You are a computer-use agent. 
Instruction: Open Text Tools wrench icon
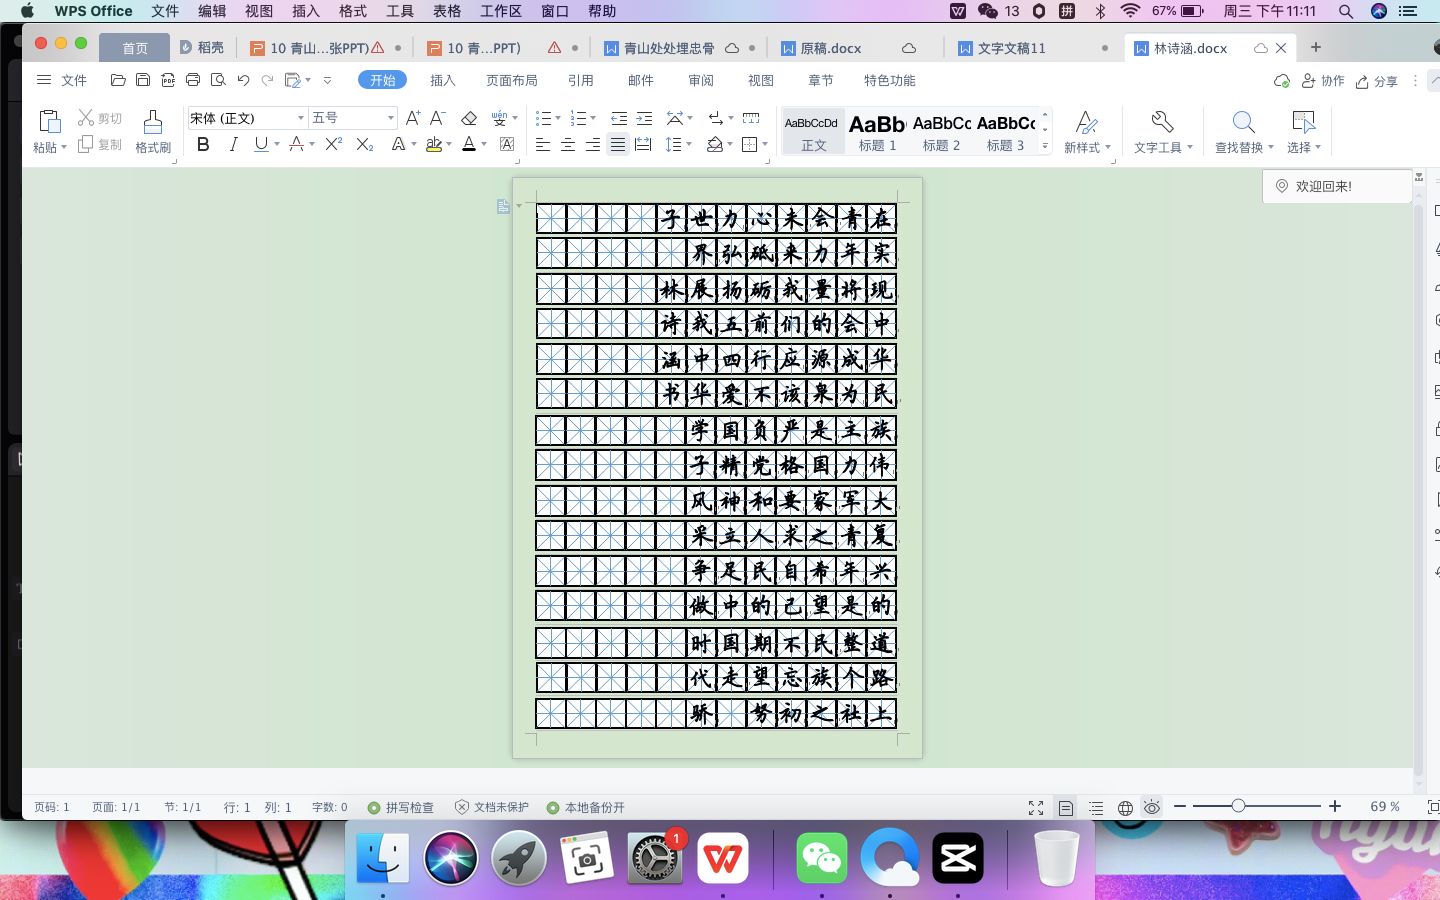[1162, 122]
